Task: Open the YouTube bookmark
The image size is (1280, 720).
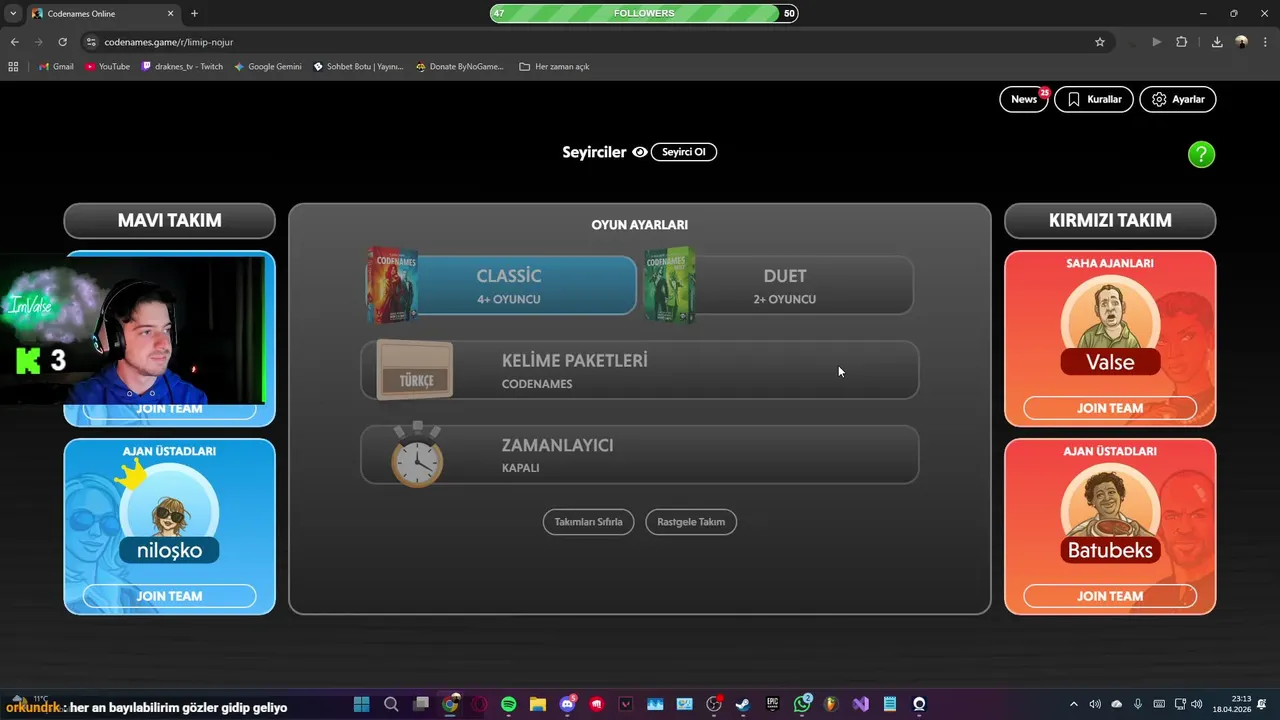Action: 107,67
